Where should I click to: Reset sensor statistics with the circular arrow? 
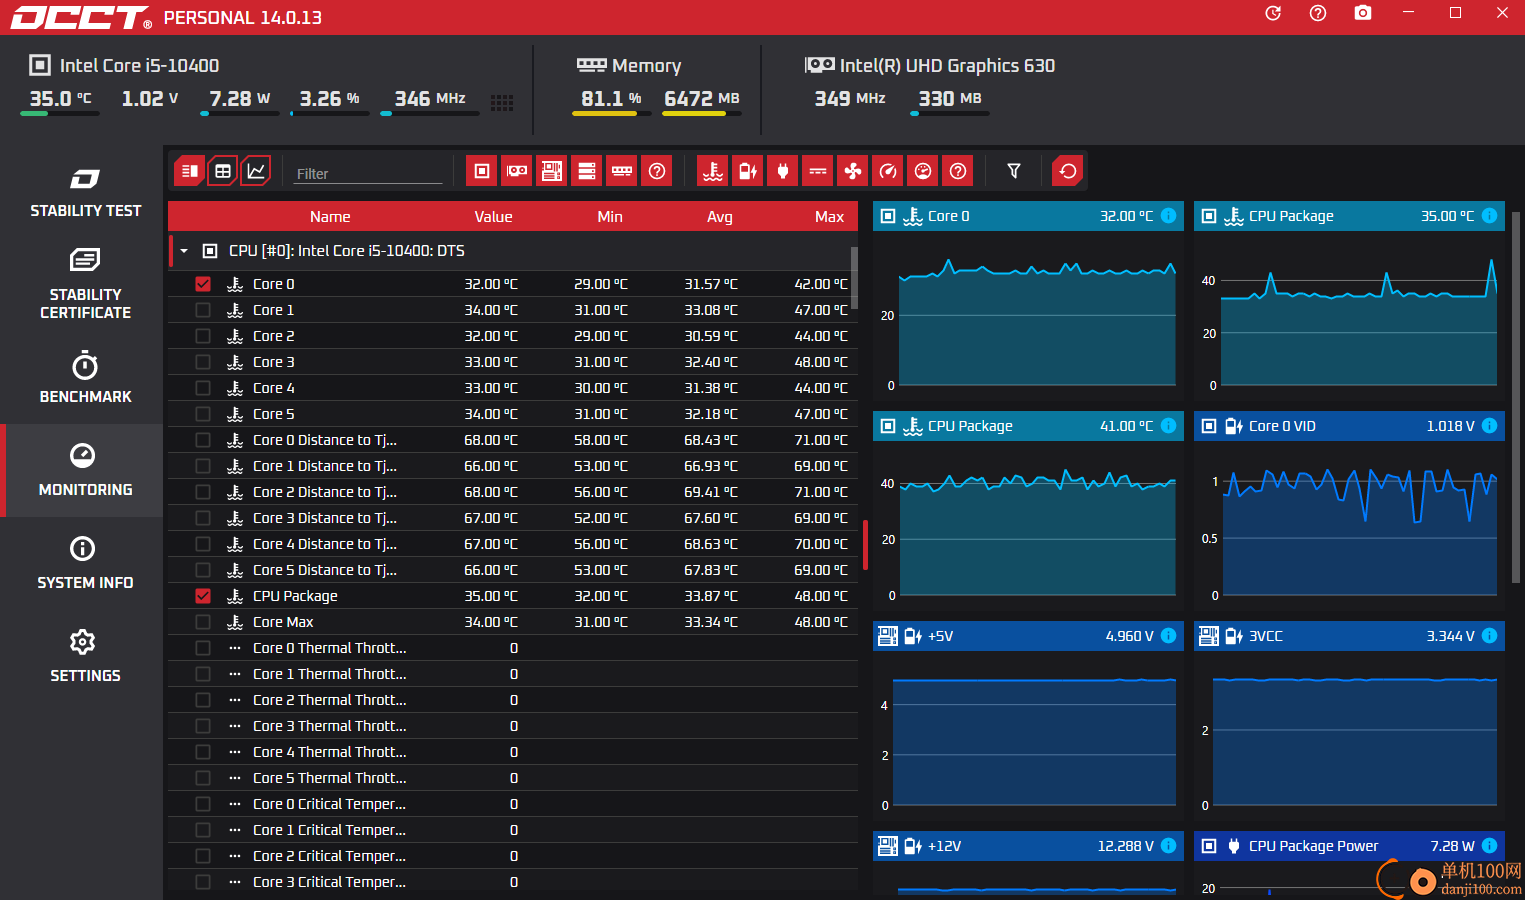pyautogui.click(x=1068, y=171)
